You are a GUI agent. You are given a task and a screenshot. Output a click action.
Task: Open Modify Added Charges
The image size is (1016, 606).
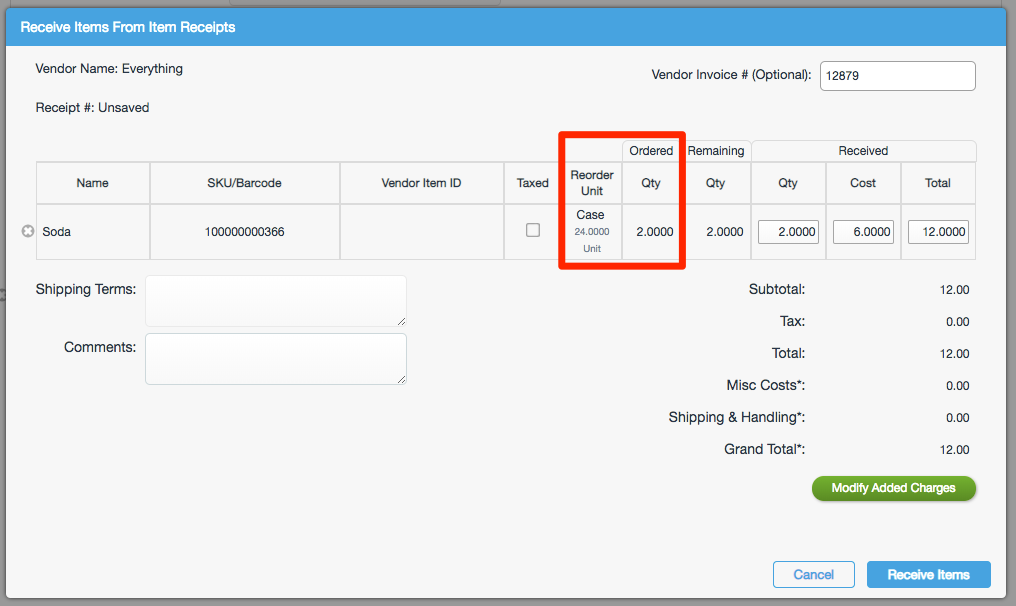pos(893,488)
